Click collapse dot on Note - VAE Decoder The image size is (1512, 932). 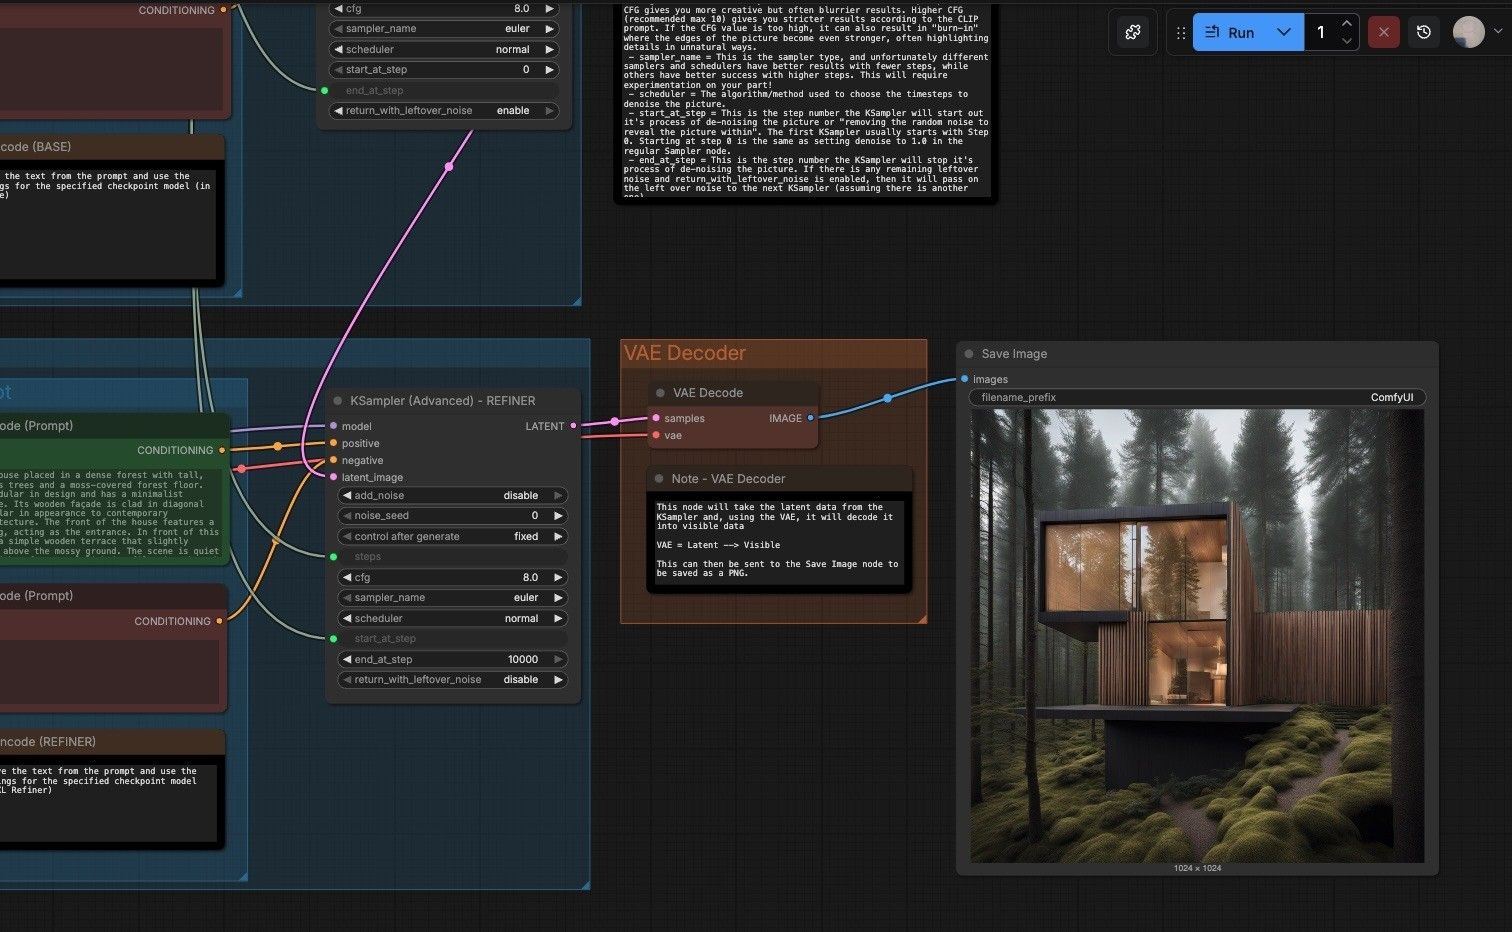click(660, 479)
